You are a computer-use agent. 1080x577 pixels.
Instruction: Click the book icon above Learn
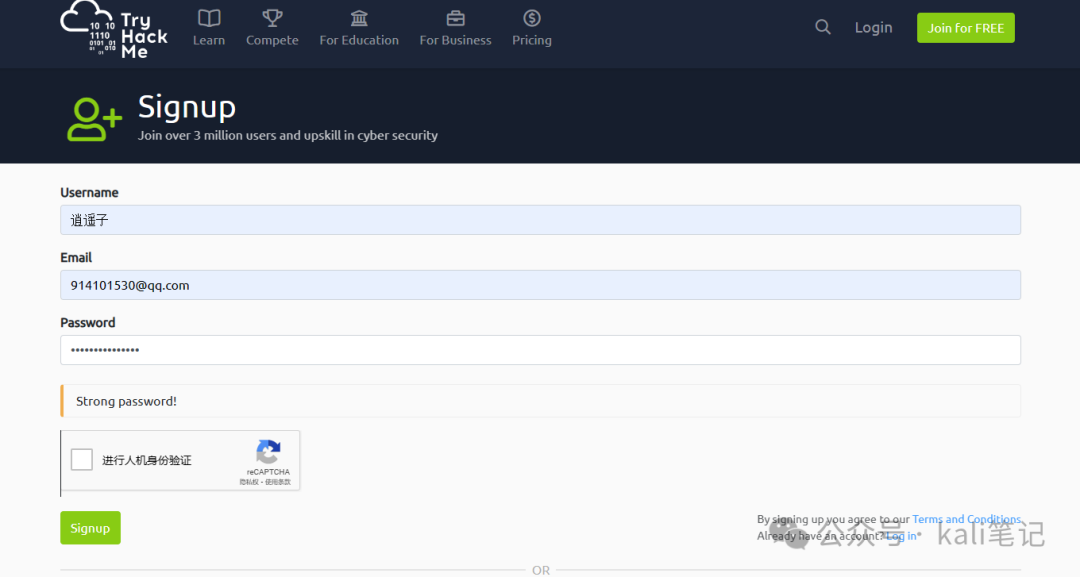[x=209, y=18]
